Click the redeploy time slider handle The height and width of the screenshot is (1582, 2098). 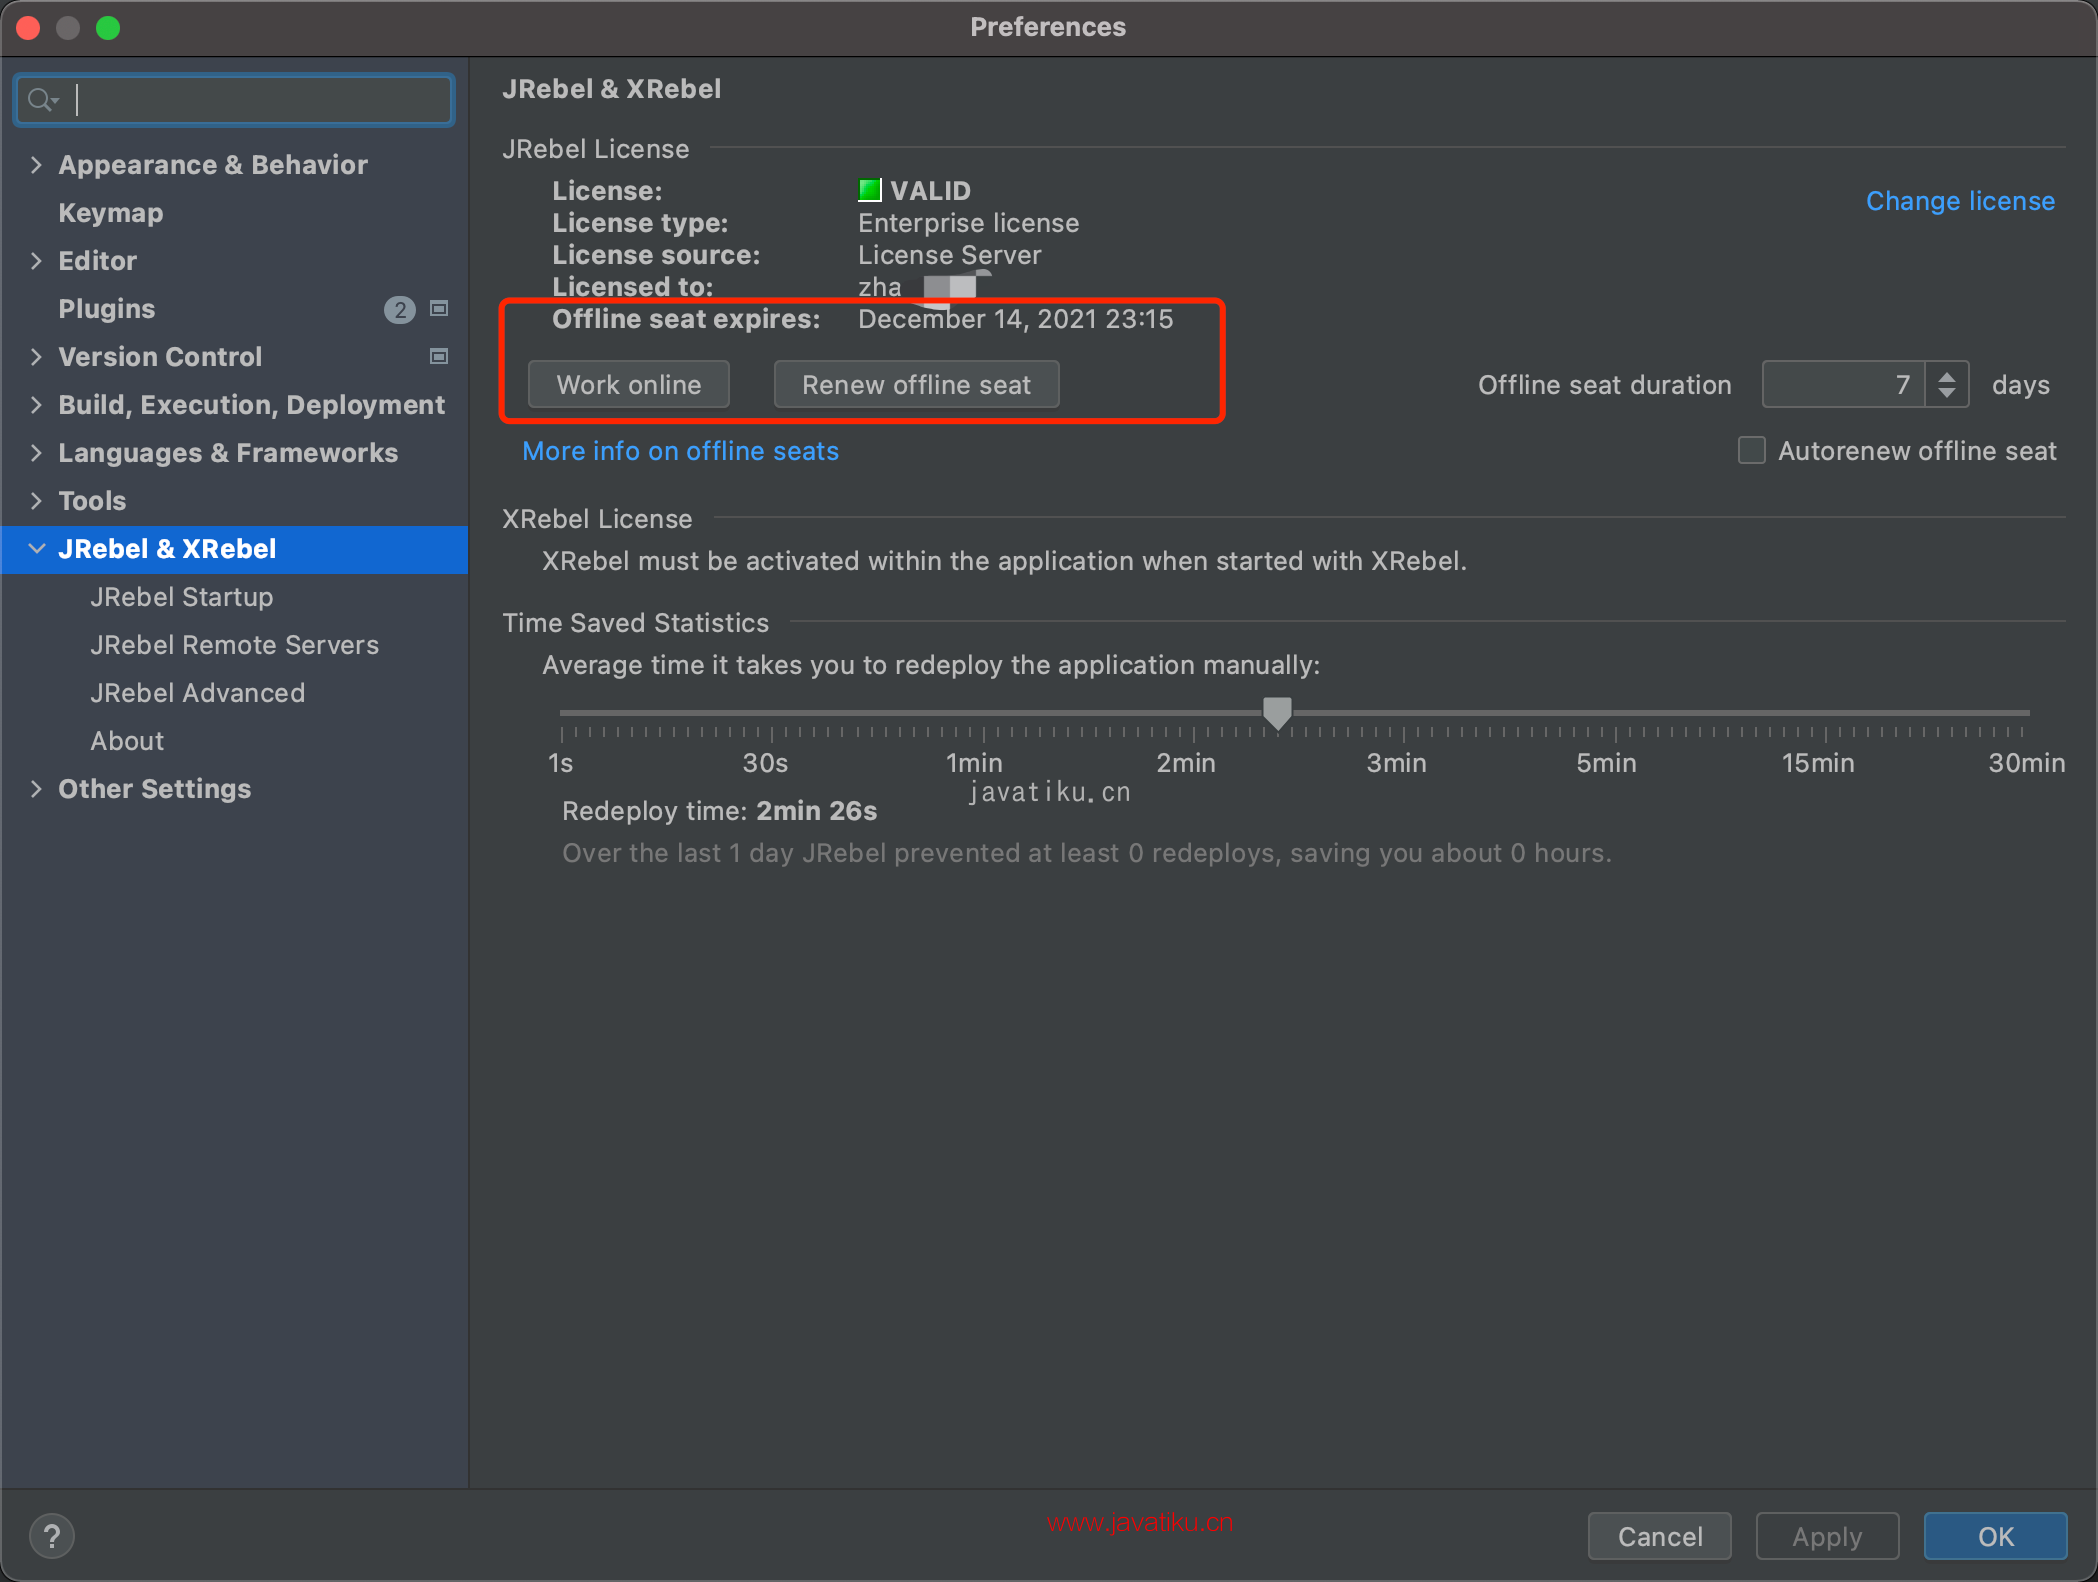pos(1277,713)
